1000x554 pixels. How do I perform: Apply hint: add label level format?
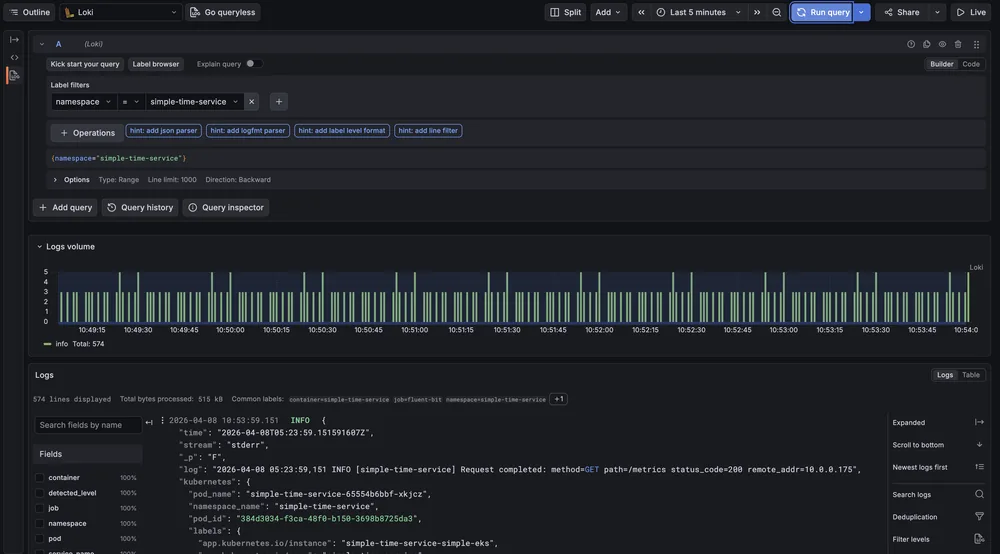point(342,131)
